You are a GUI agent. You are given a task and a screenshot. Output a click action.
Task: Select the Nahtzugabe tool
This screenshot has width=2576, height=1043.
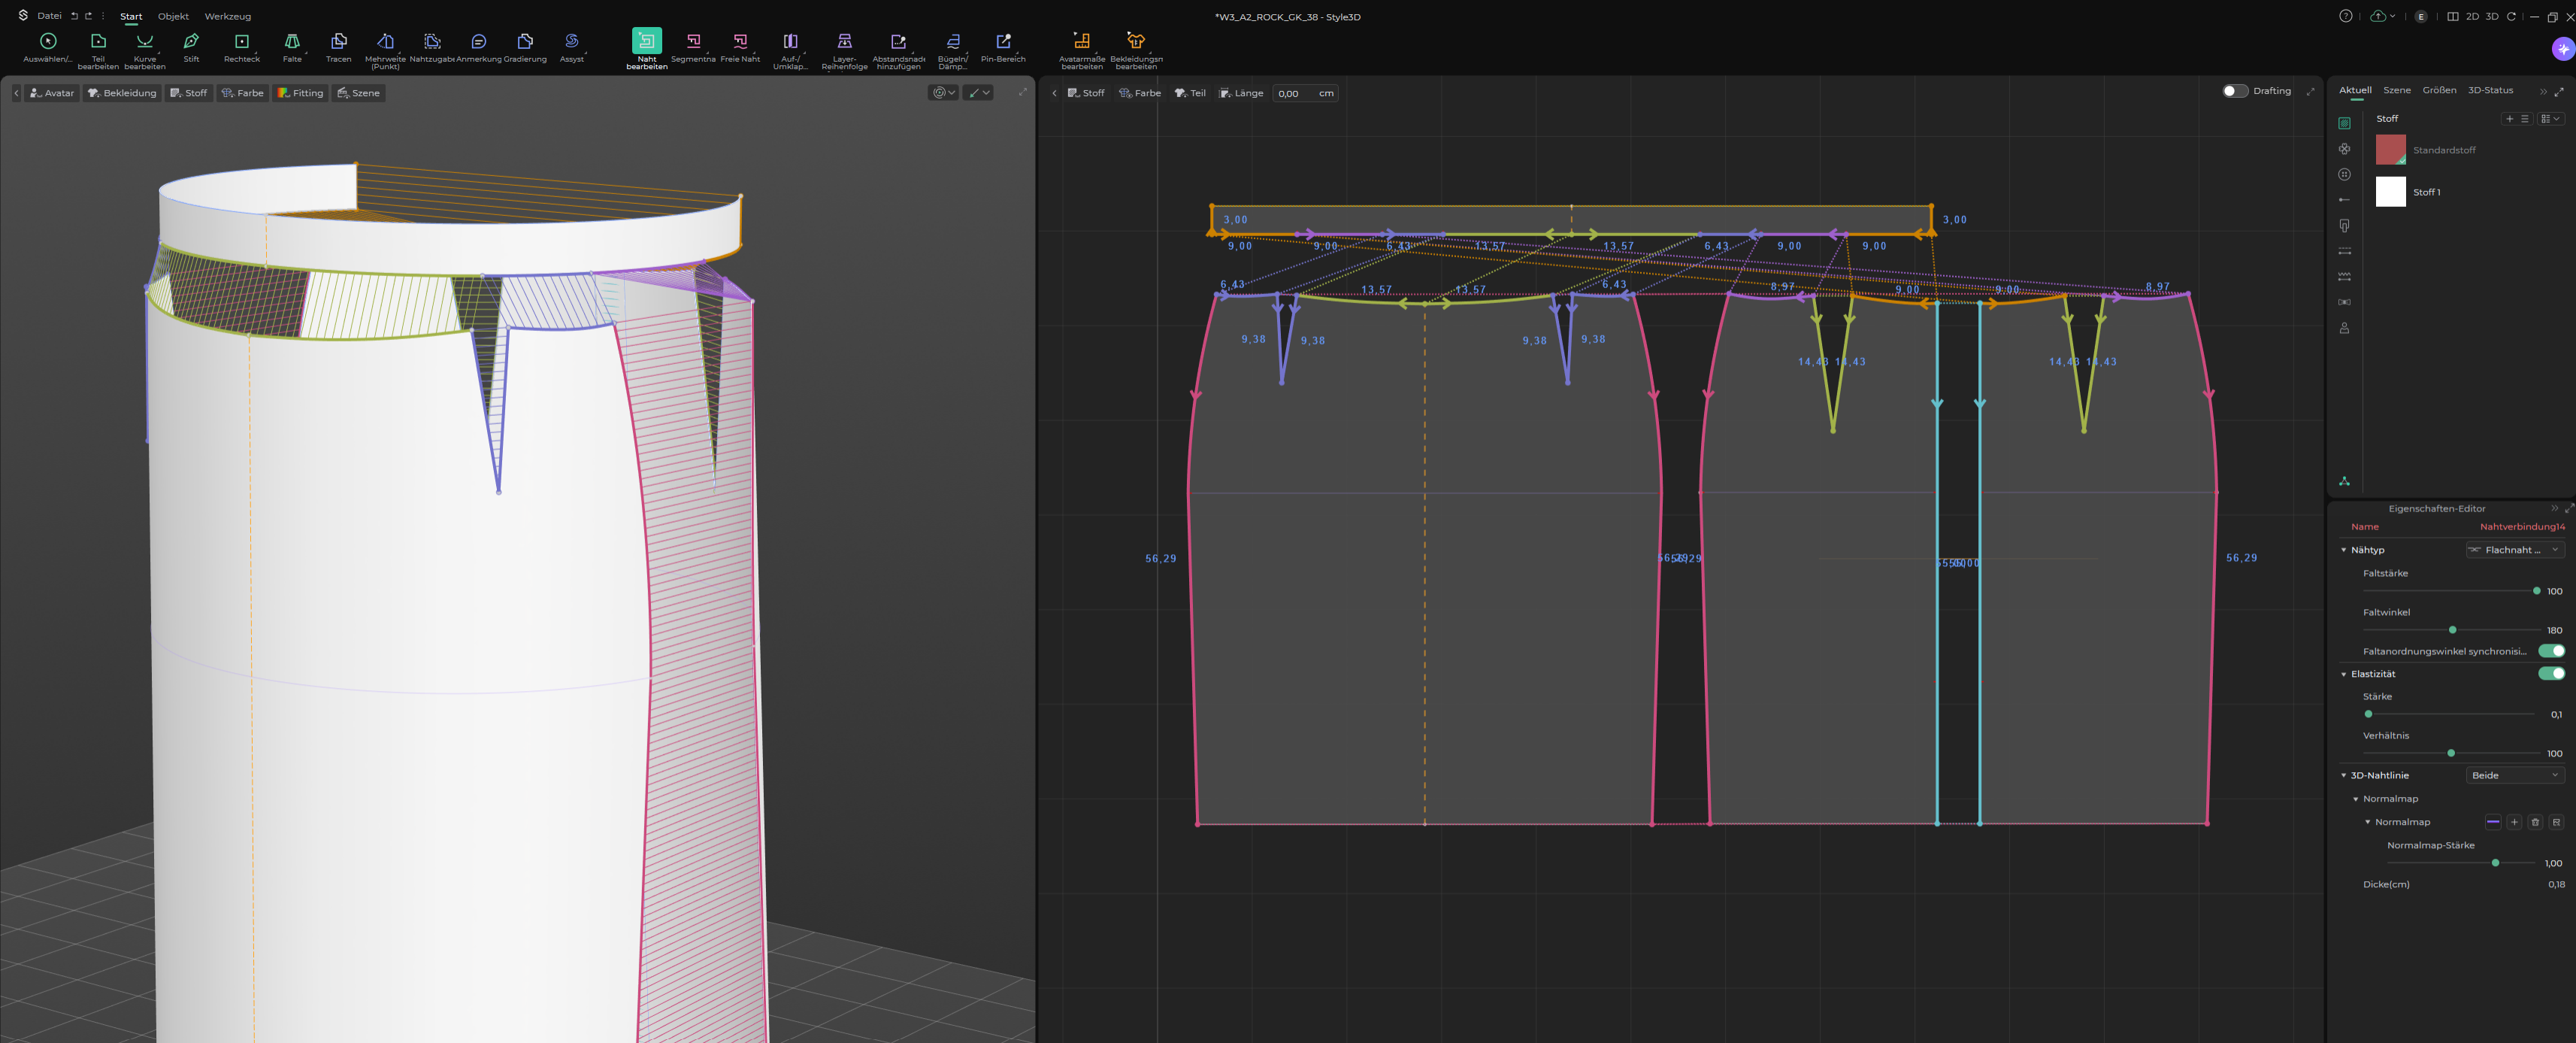[432, 46]
